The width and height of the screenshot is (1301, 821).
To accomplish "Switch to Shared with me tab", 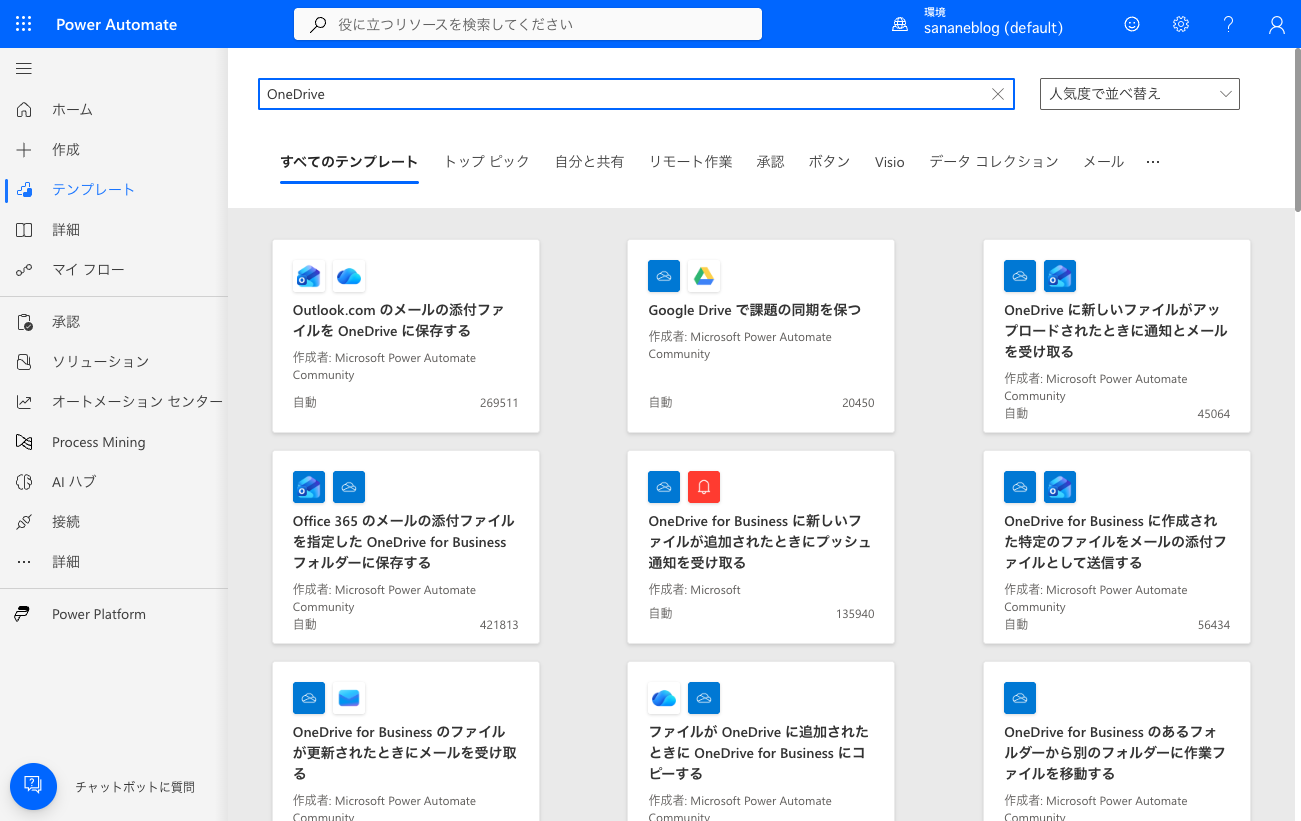I will (589, 161).
